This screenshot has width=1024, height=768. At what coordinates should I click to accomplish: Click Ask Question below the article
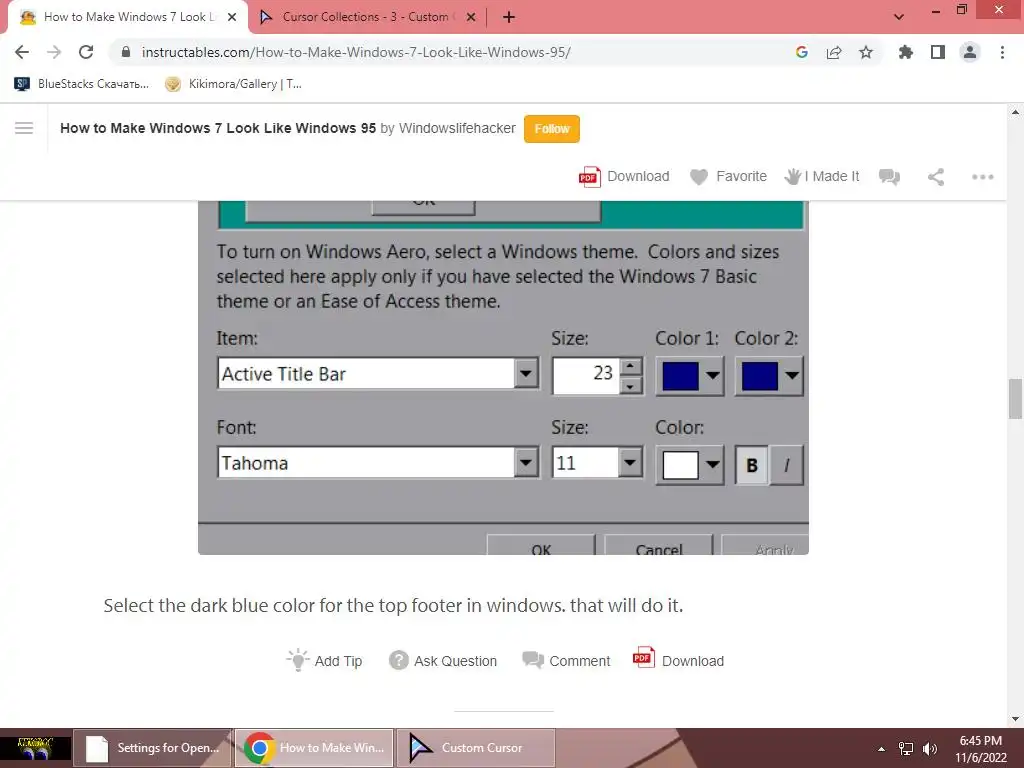click(x=443, y=661)
